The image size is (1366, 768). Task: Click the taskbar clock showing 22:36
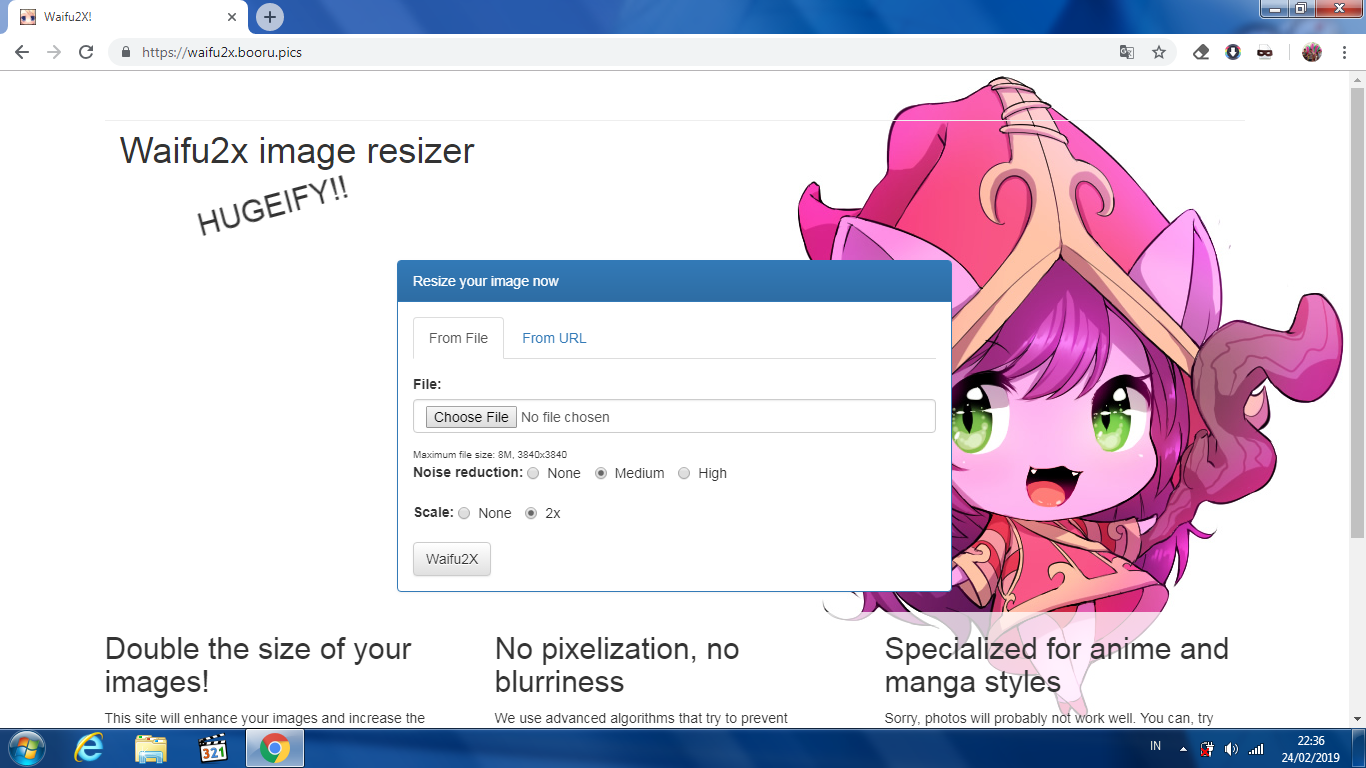[1311, 748]
